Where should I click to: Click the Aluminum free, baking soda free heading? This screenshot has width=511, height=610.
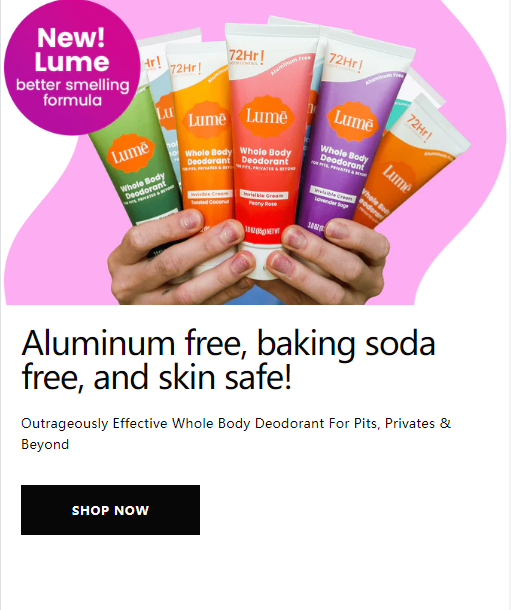point(229,359)
